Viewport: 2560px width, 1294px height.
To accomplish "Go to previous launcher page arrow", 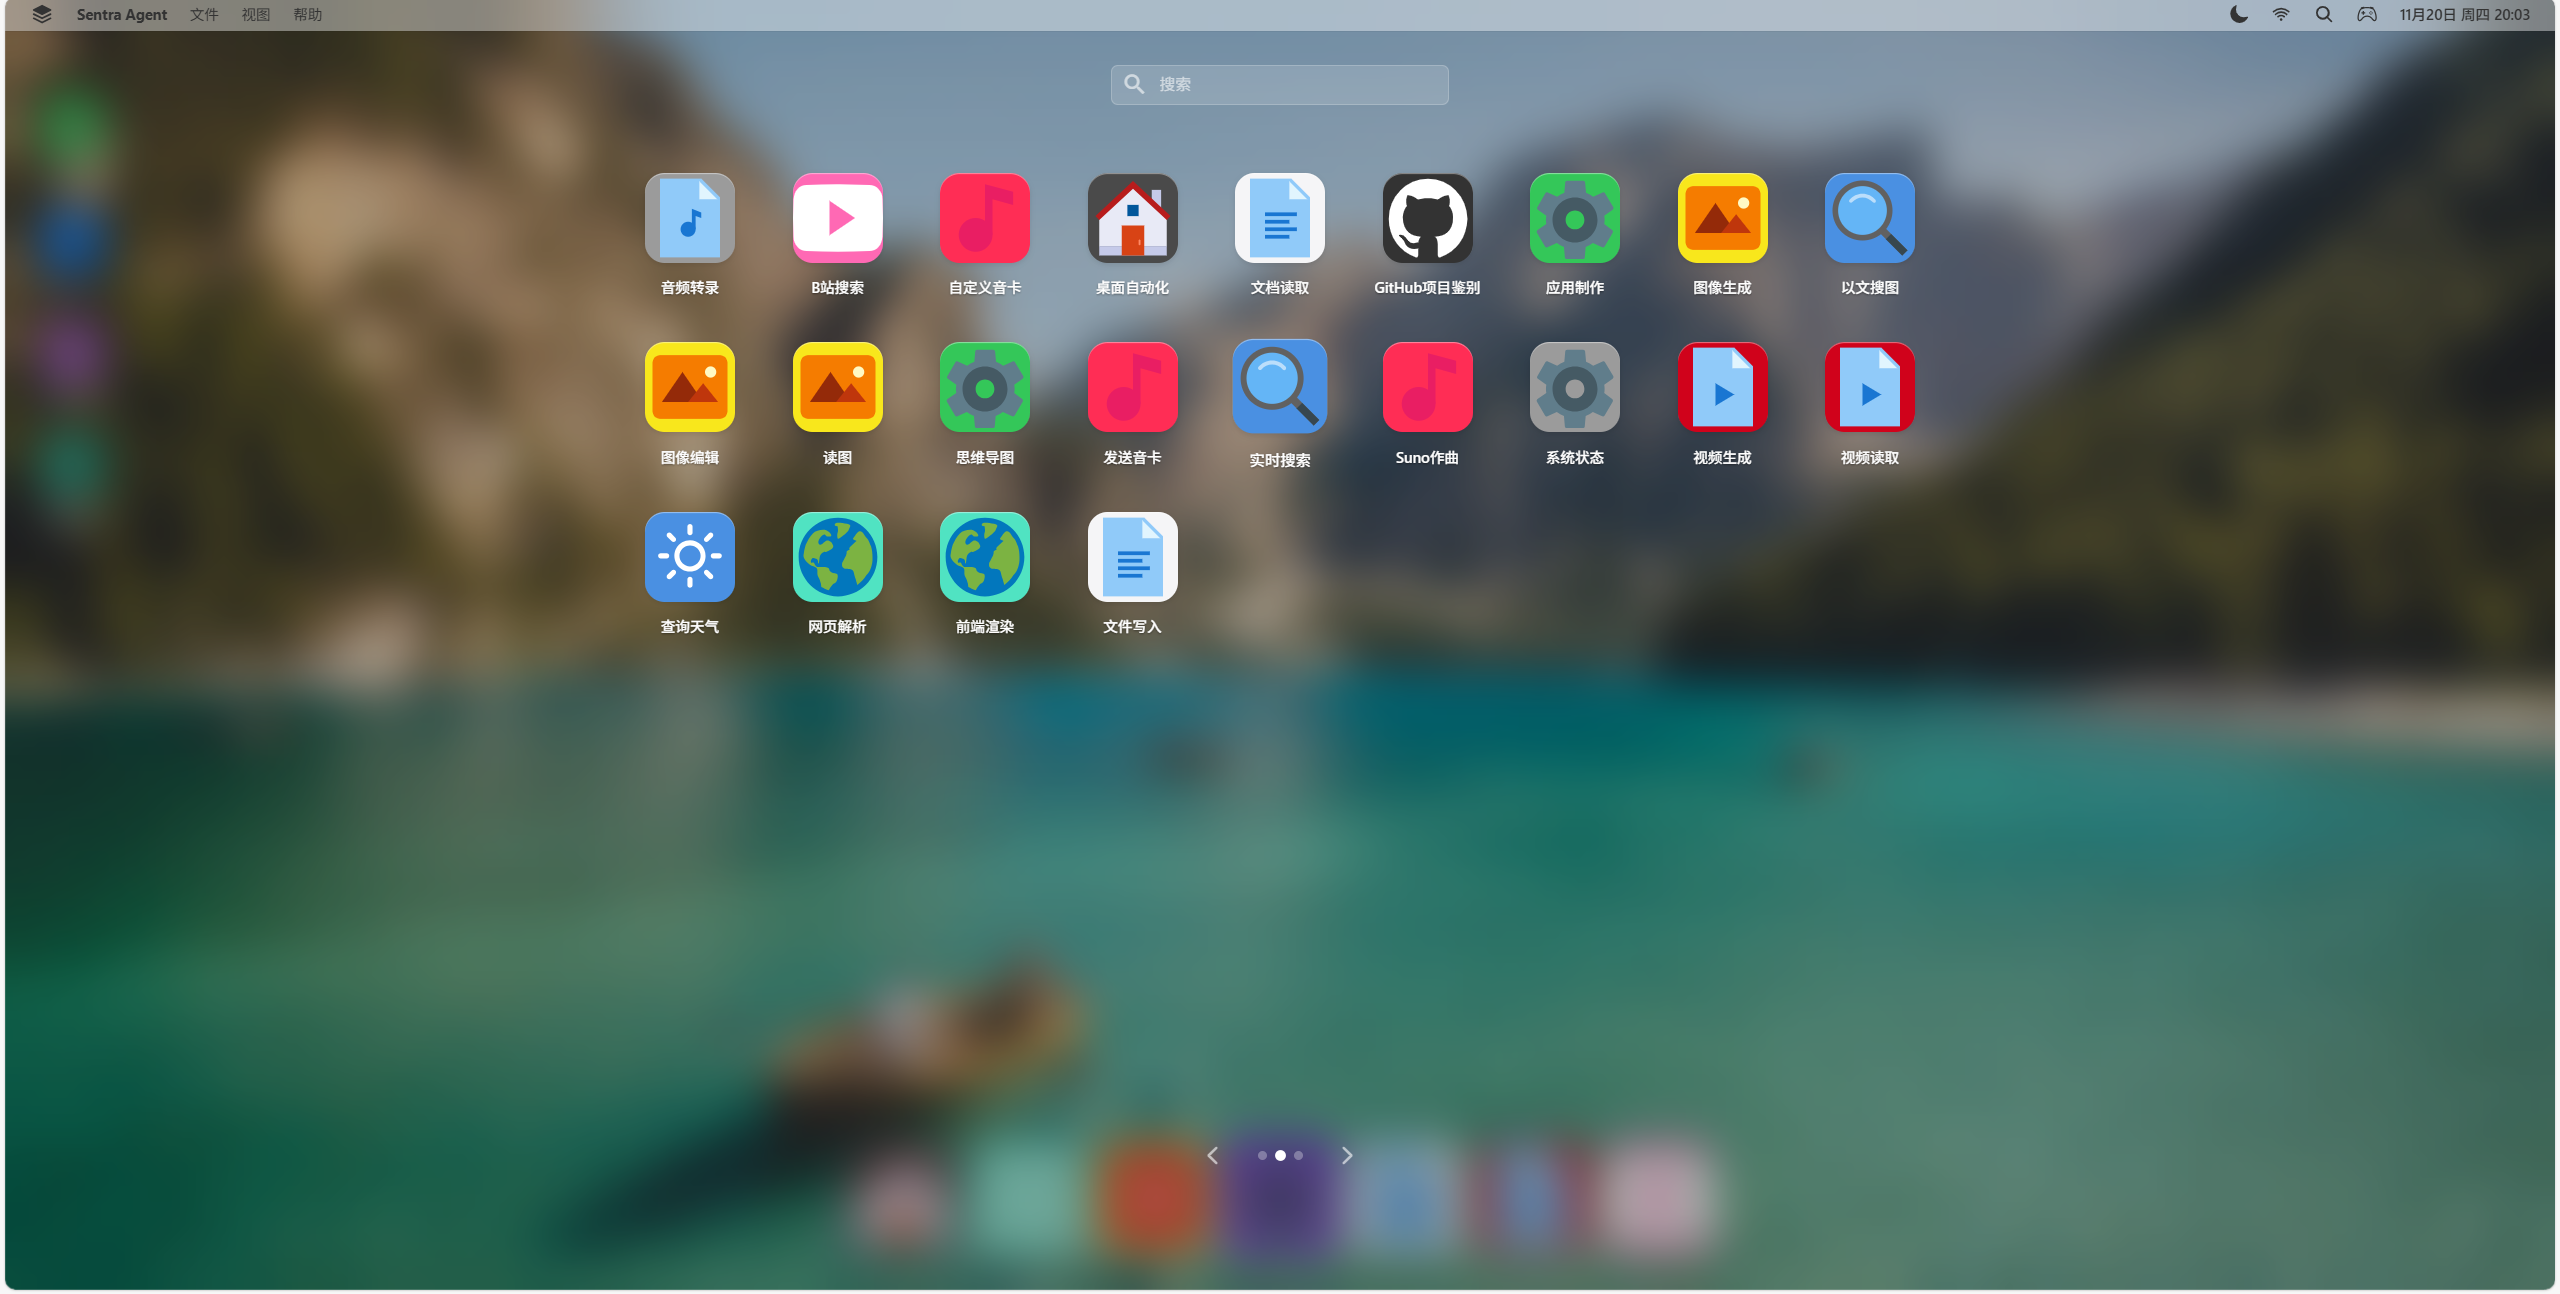I will point(1212,1156).
